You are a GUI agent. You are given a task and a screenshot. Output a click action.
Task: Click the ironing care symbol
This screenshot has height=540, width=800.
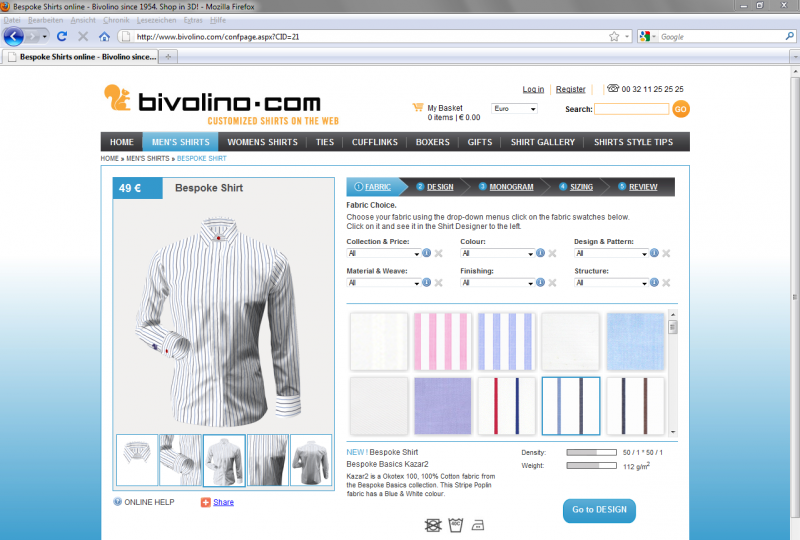pyautogui.click(x=478, y=525)
